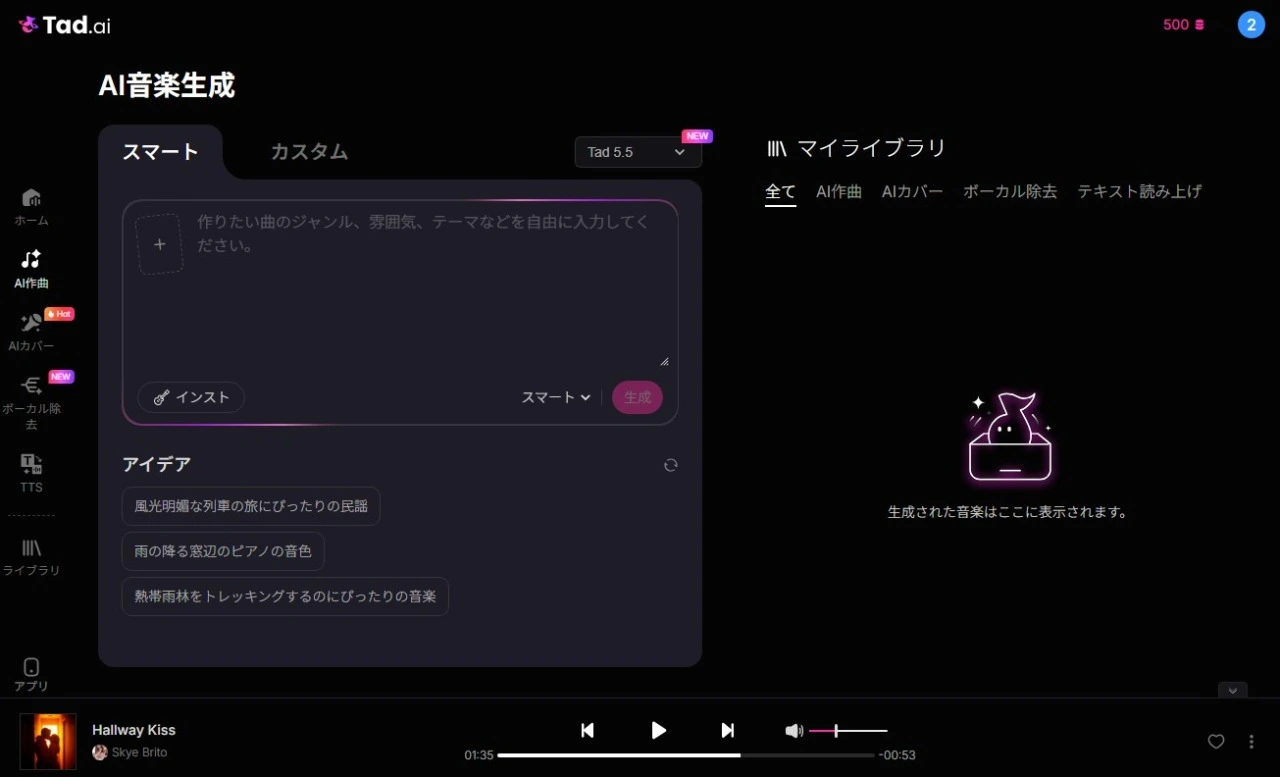Click 生成された音楽はここに表示されます message
This screenshot has height=777, width=1280.
coord(1008,512)
